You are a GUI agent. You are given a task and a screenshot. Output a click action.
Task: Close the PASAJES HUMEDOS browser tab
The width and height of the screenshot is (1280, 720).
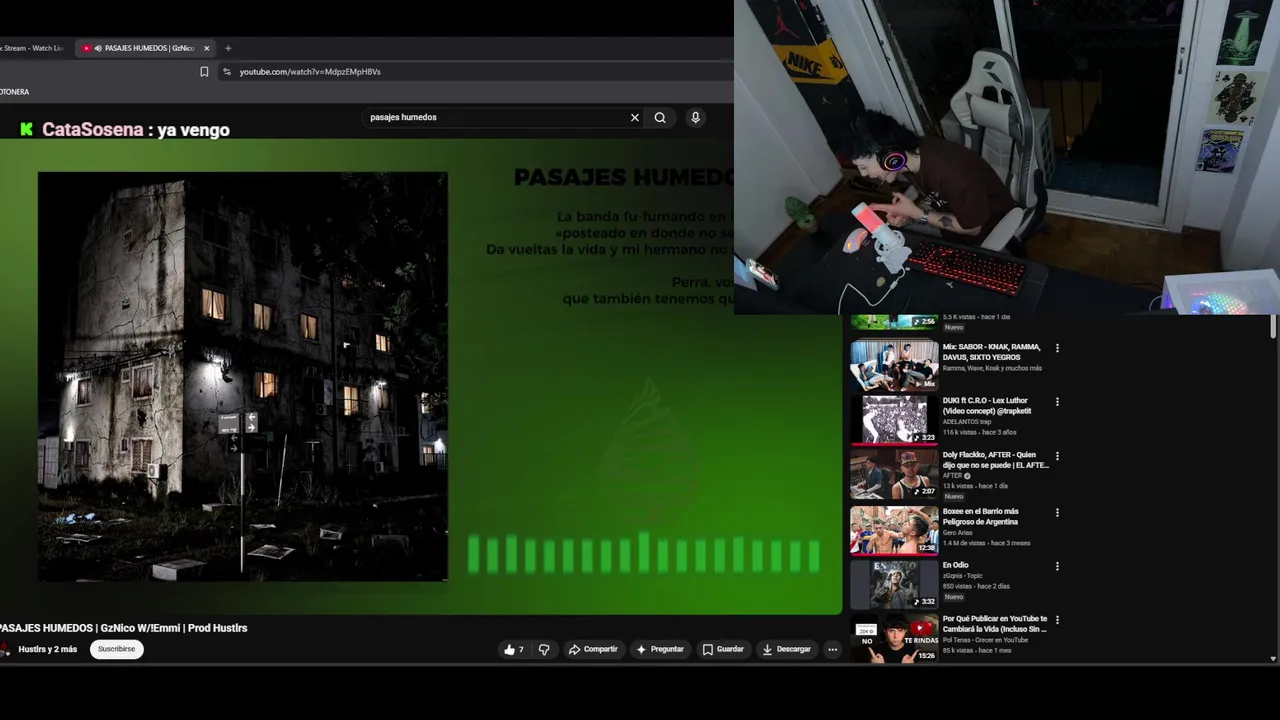point(207,48)
